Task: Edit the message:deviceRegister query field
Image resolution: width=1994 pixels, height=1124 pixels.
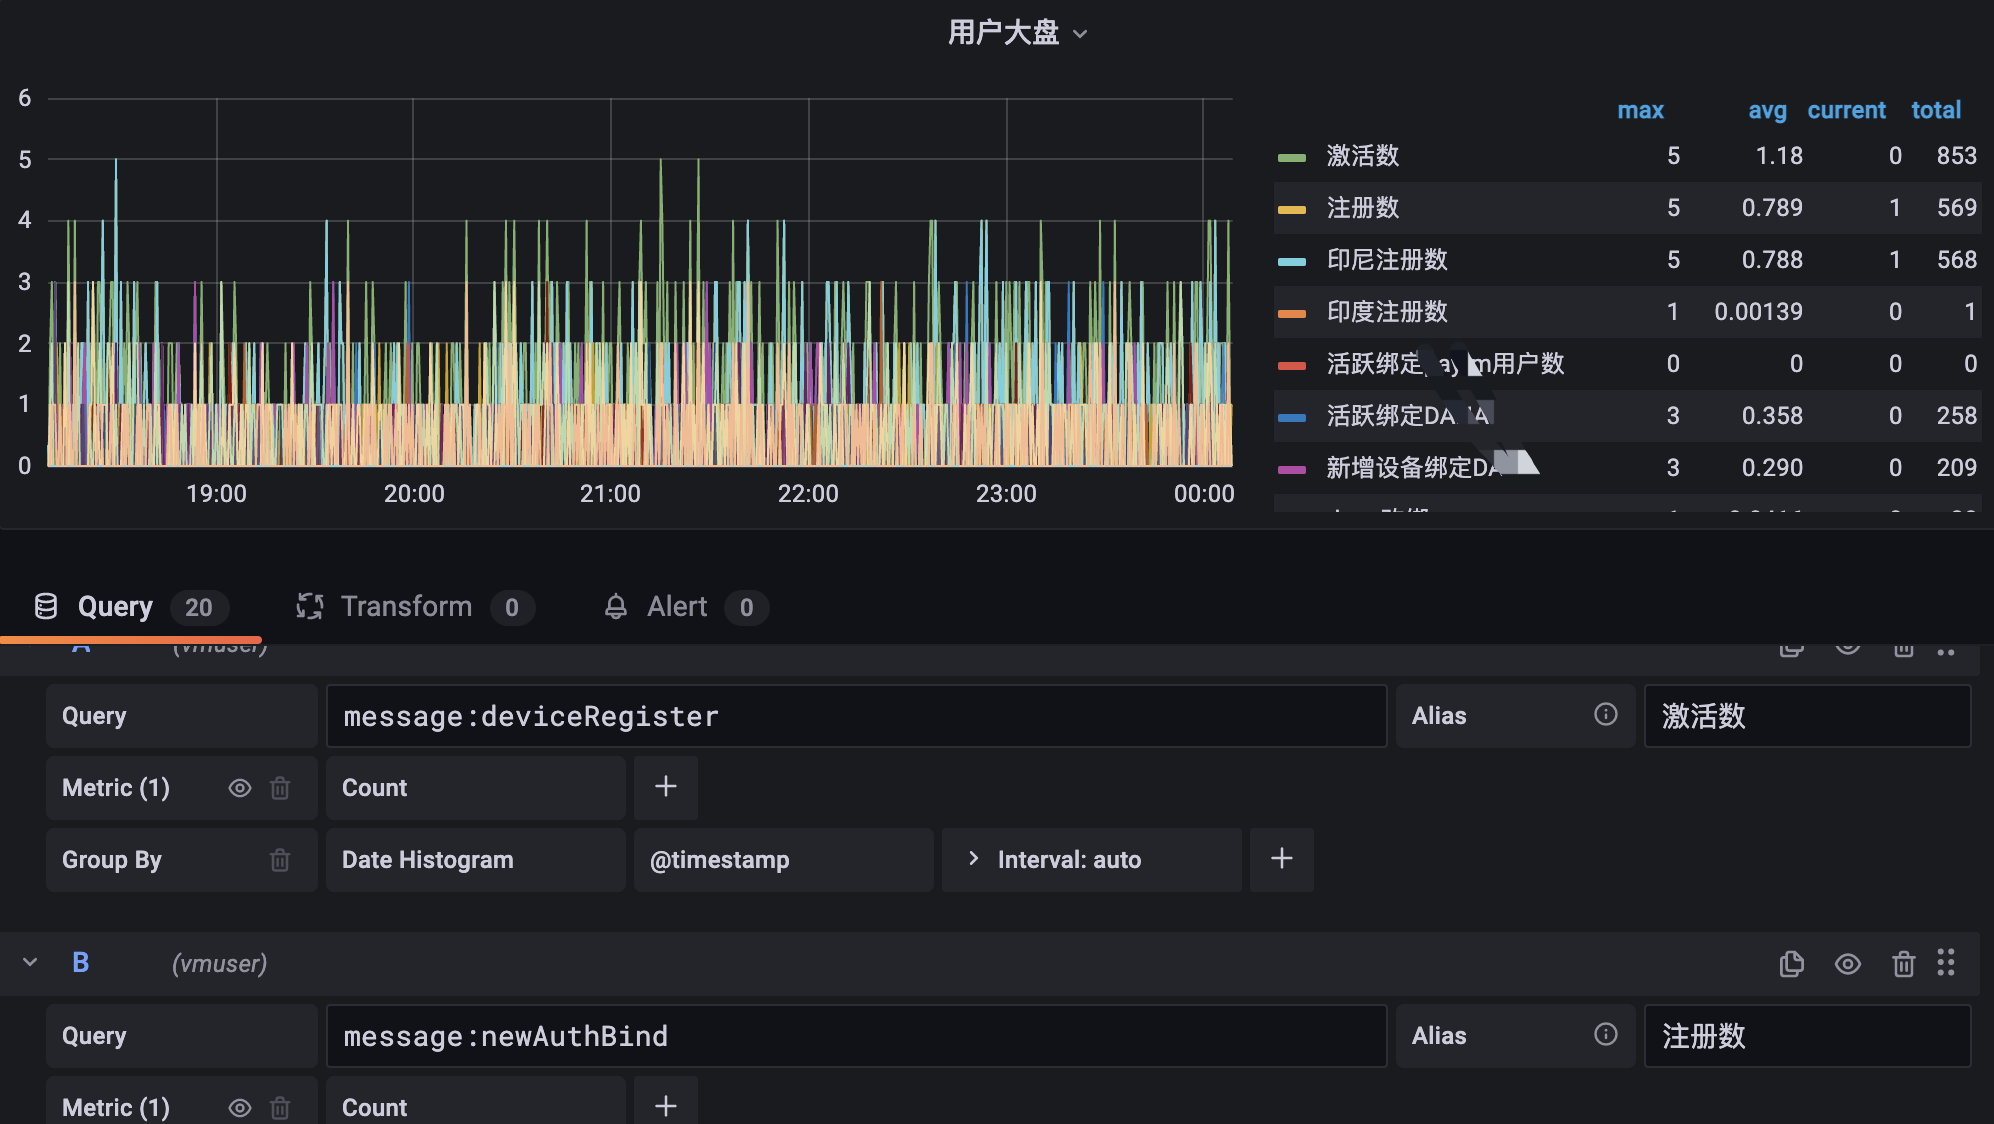Action: pyautogui.click(x=856, y=716)
